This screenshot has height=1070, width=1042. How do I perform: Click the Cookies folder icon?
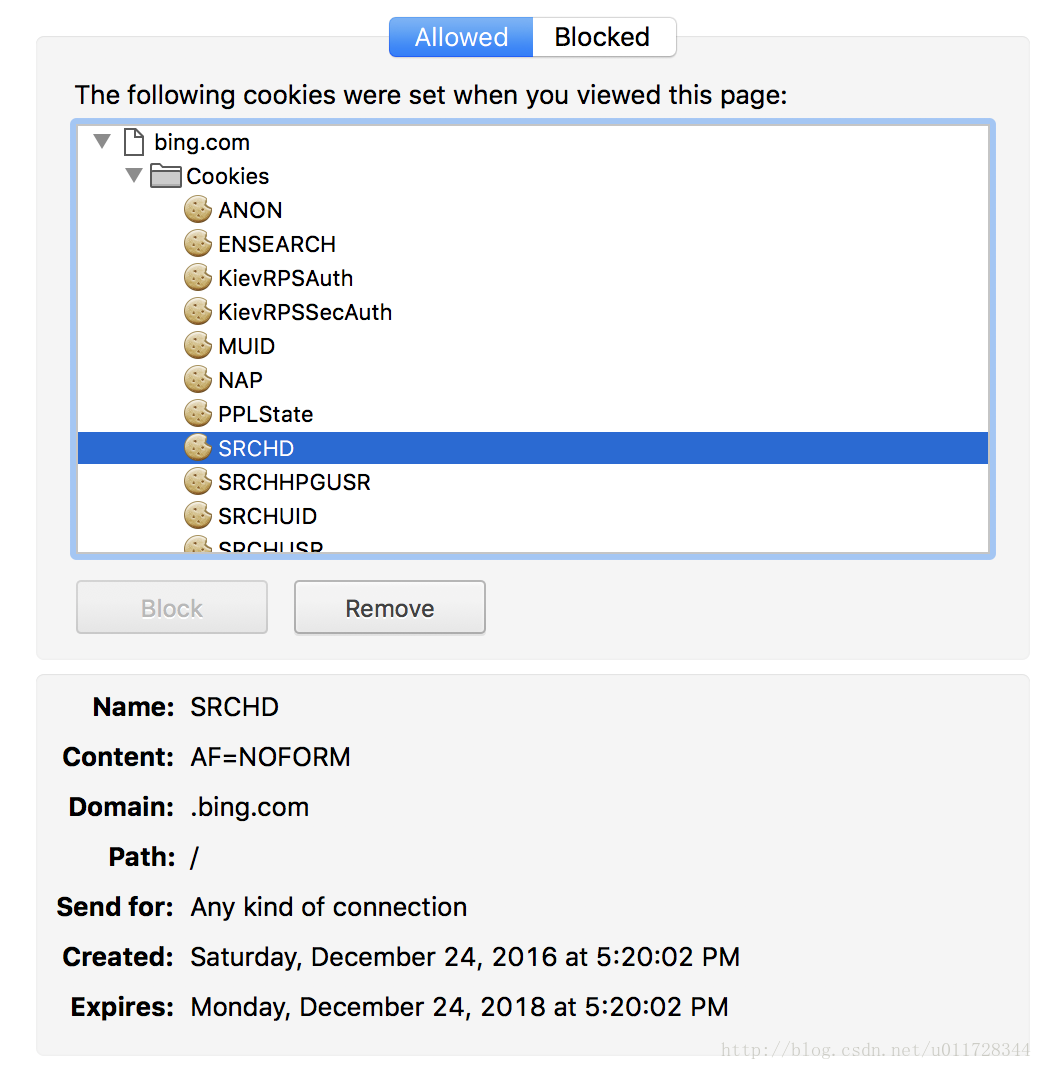coord(165,175)
